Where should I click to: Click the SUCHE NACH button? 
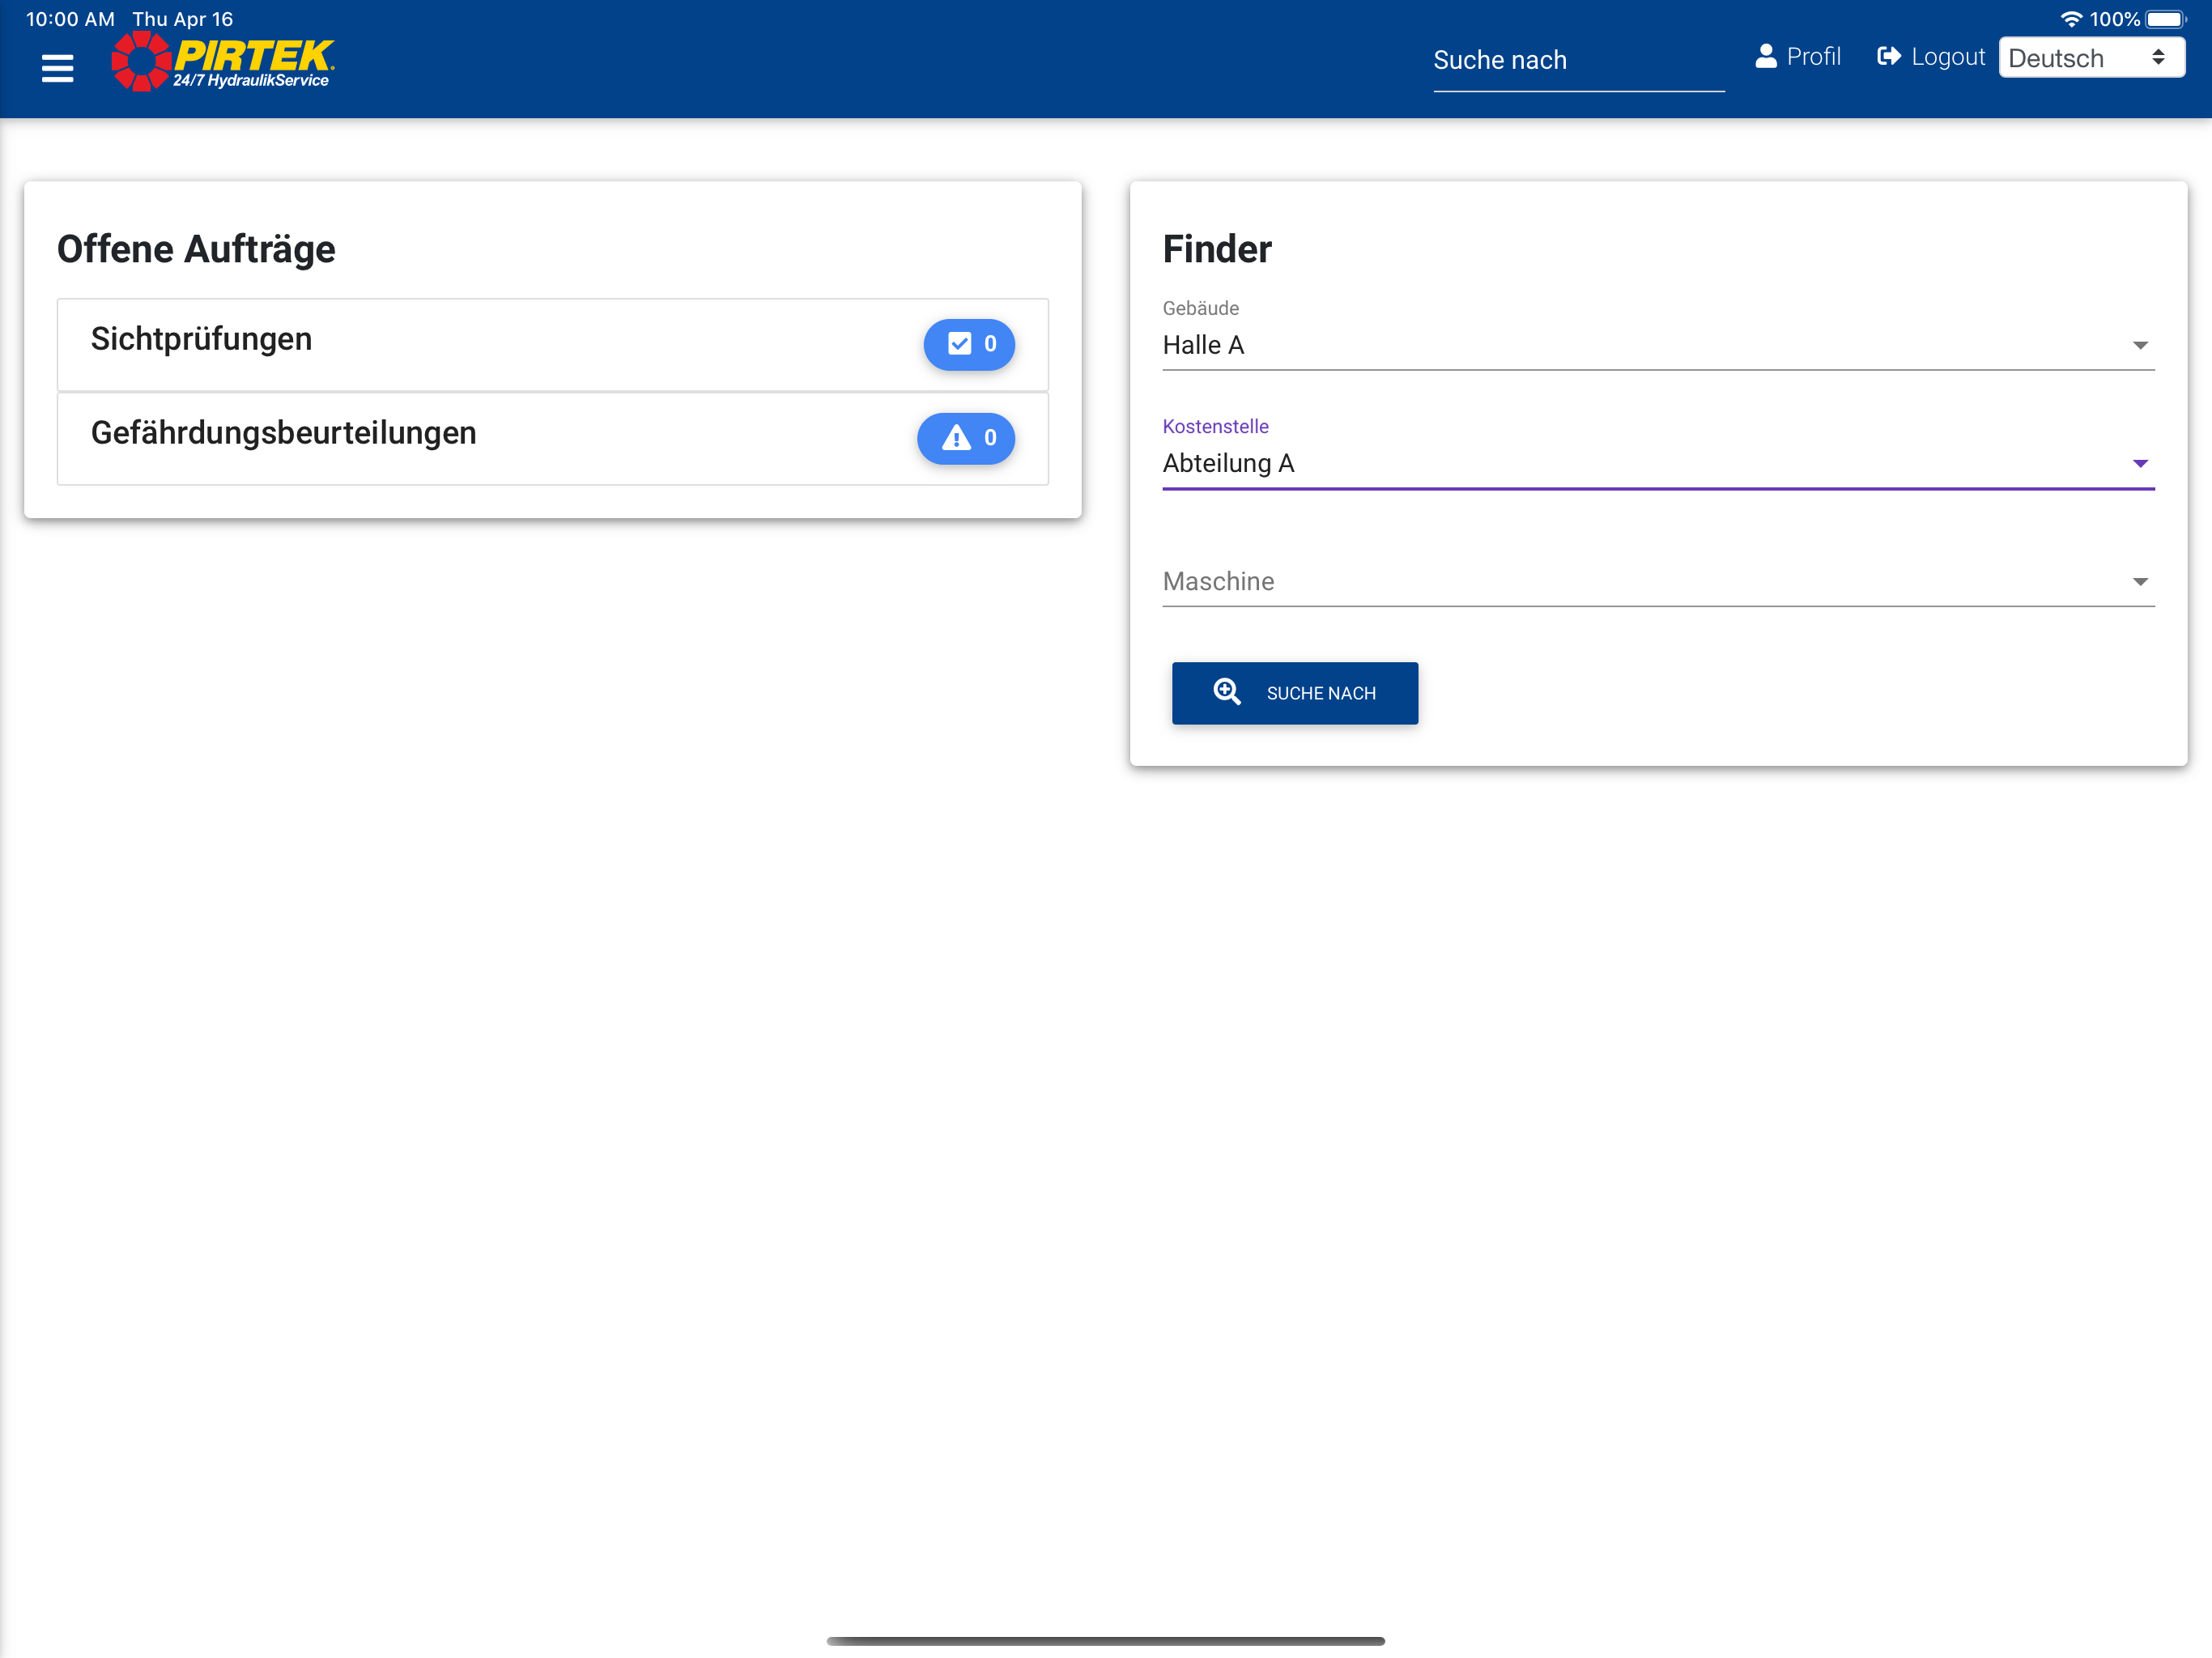click(1294, 692)
